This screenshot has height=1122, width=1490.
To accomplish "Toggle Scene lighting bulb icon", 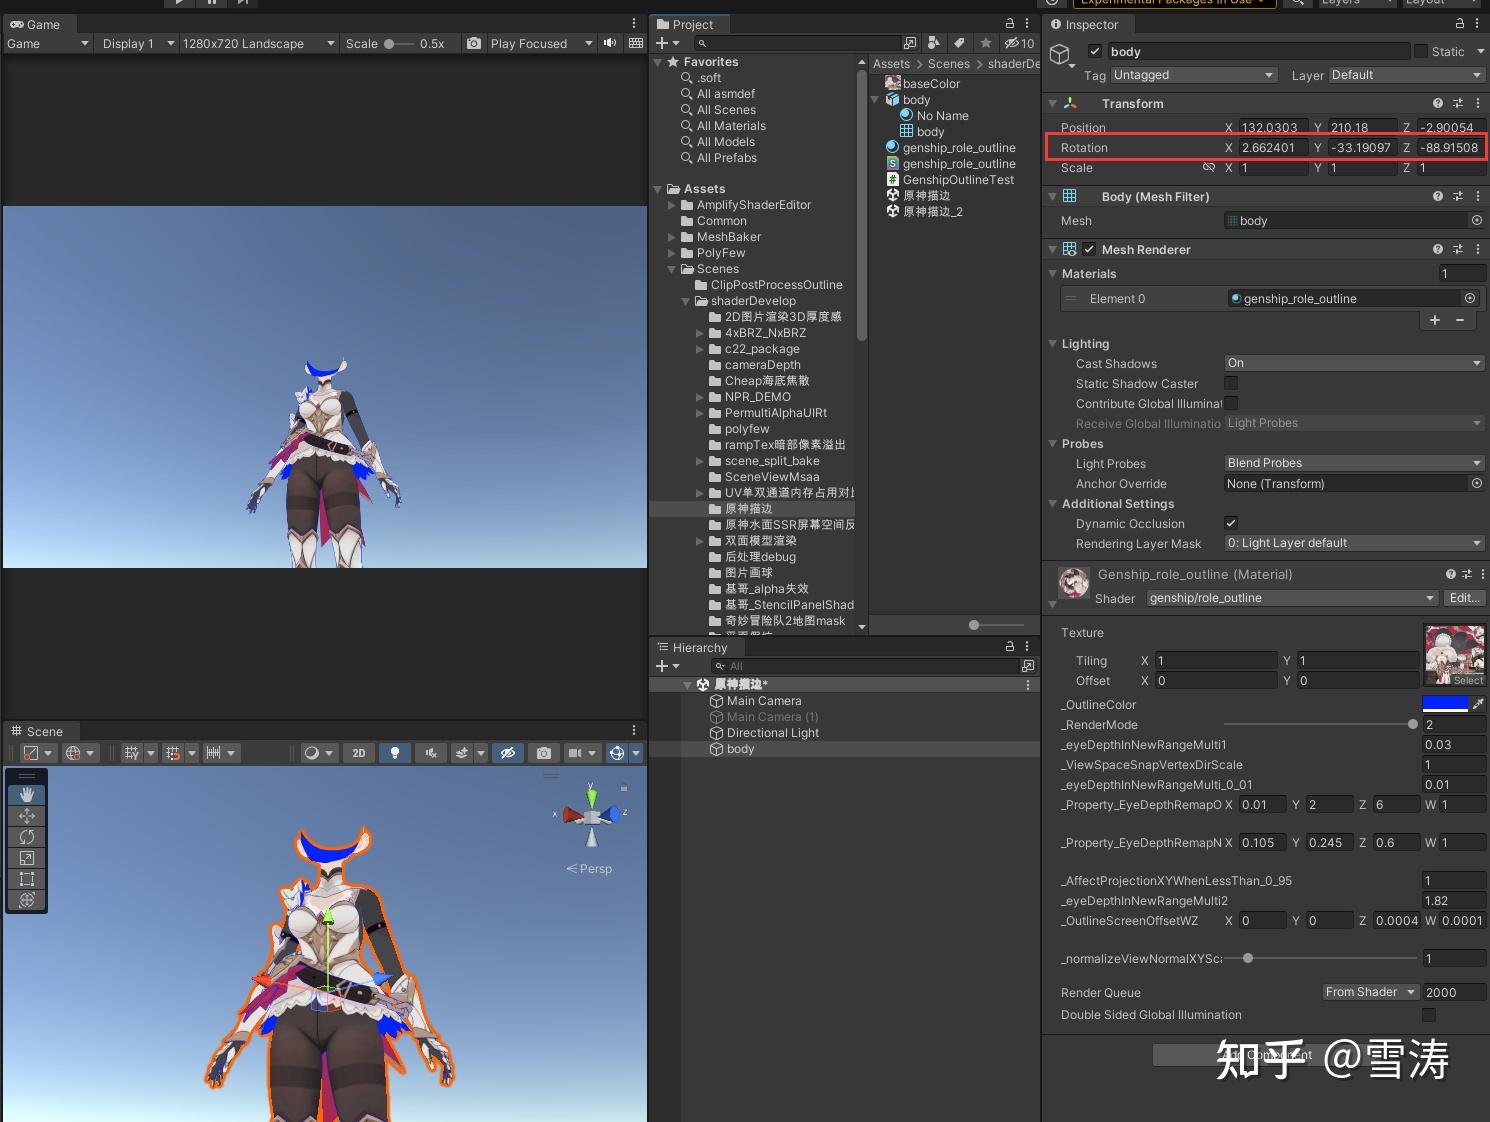I will pyautogui.click(x=395, y=753).
